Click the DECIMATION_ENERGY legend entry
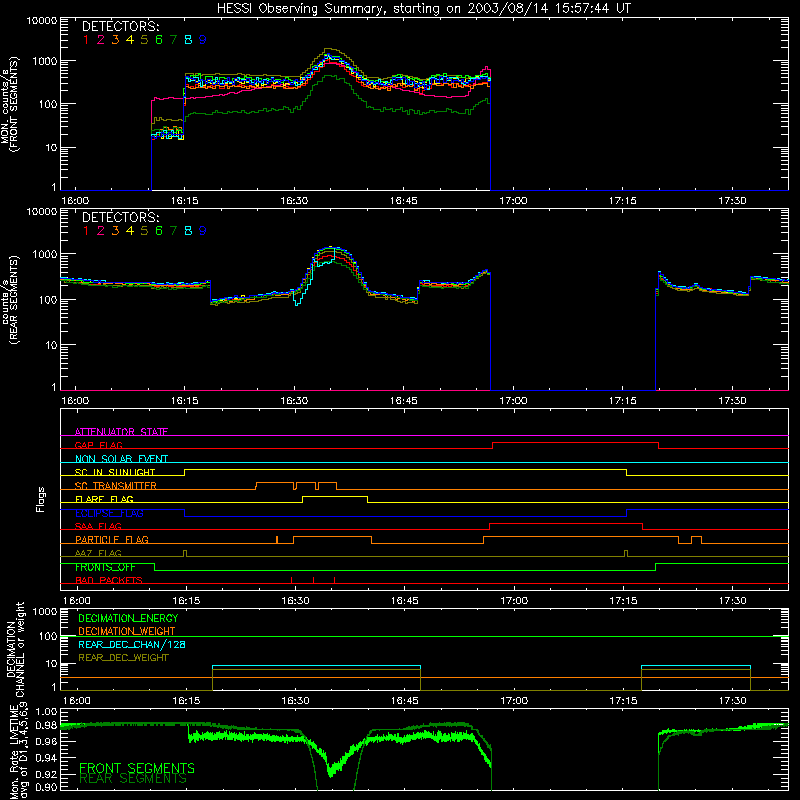 [x=128, y=618]
